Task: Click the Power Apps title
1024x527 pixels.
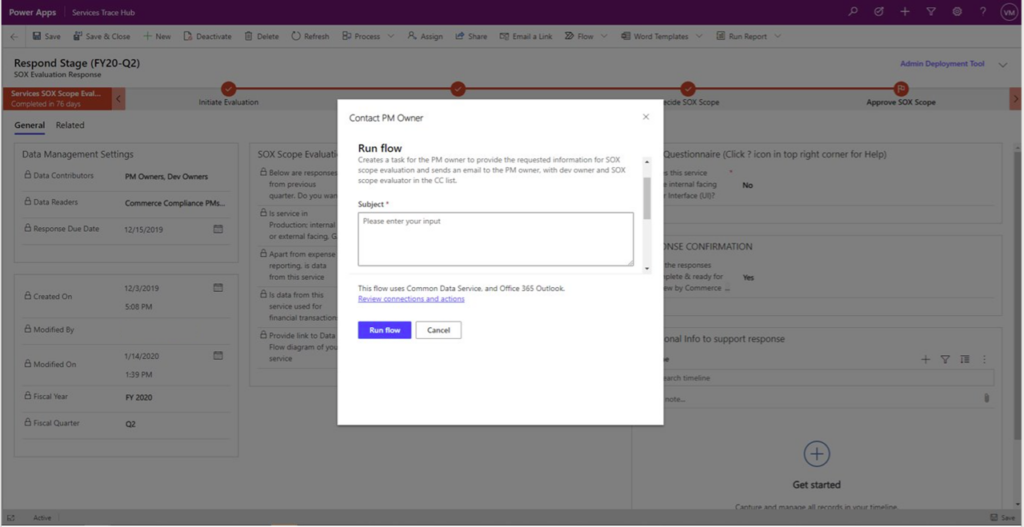Action: click(x=32, y=12)
